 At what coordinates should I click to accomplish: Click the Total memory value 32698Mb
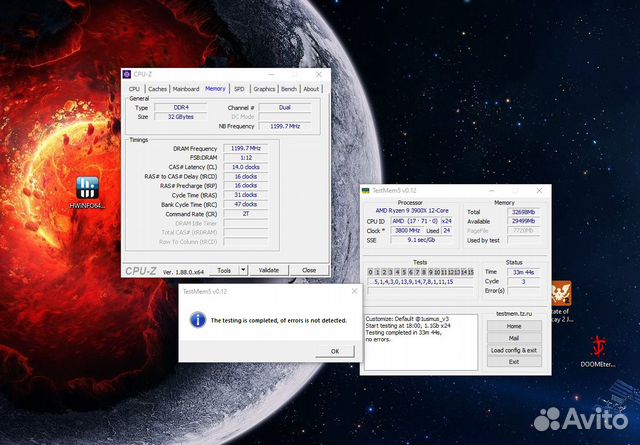(524, 212)
